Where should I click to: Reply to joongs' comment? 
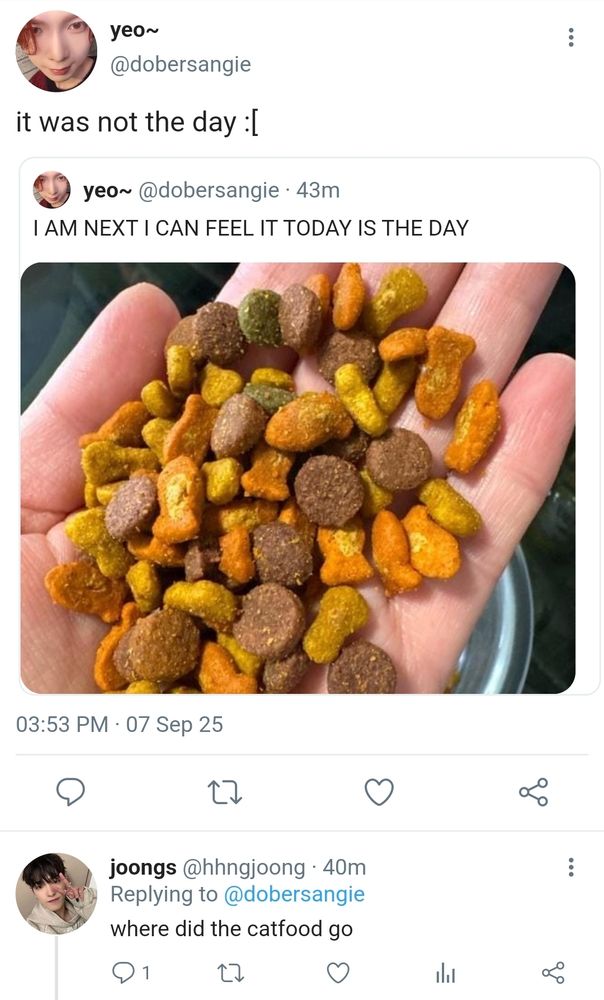(122, 972)
